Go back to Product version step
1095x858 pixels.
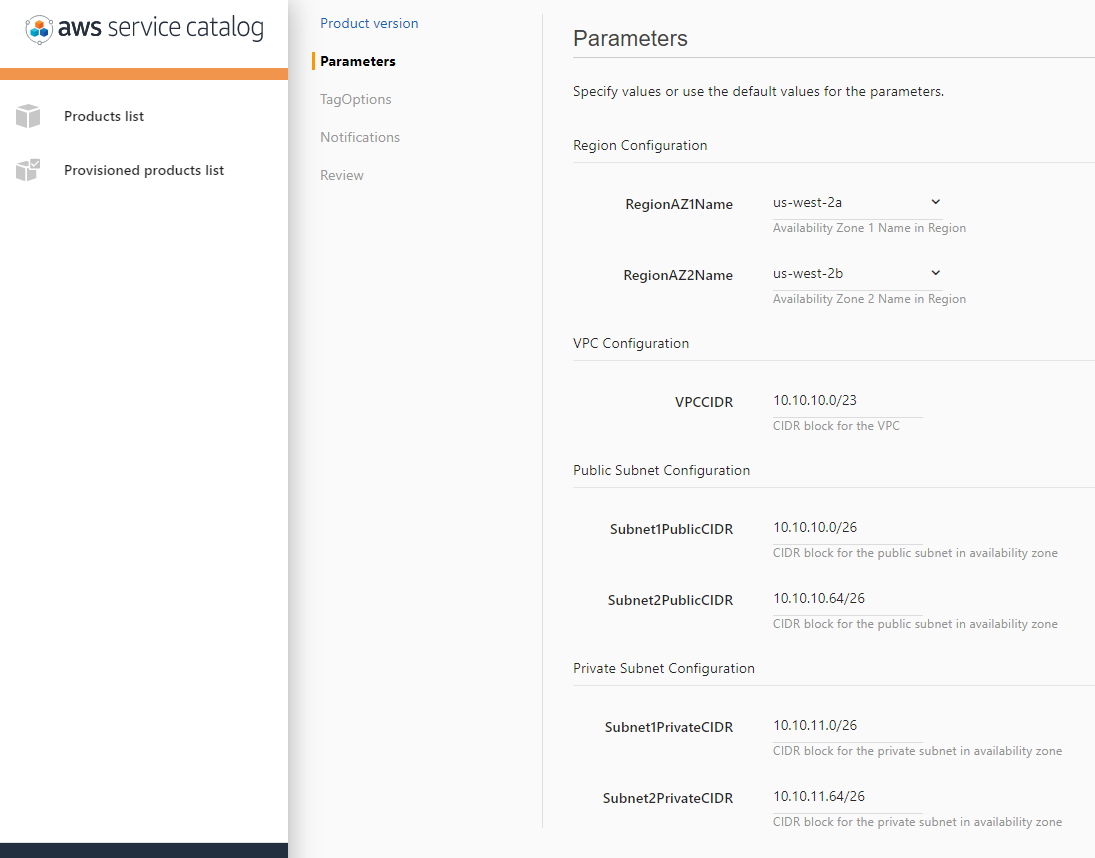pyautogui.click(x=369, y=23)
